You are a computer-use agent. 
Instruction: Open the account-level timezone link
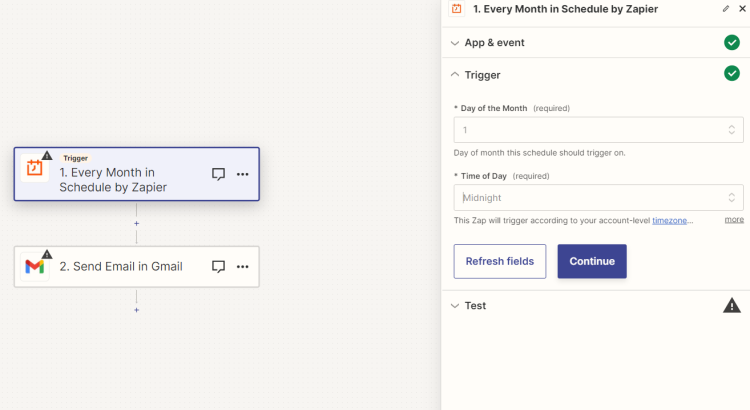coord(670,220)
